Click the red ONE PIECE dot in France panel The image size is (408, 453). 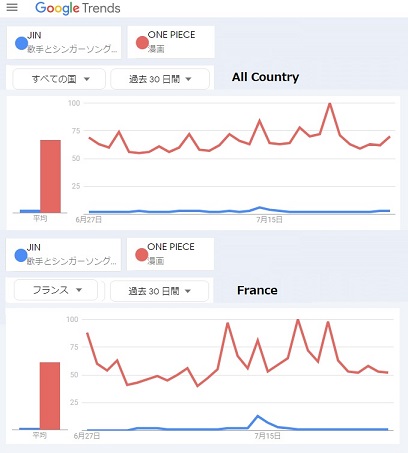click(x=141, y=255)
